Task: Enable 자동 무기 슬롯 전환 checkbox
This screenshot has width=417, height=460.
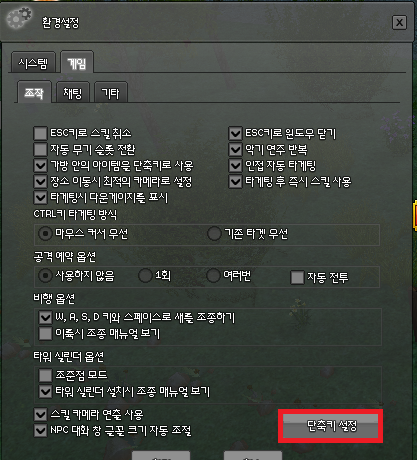Action: tap(40, 149)
